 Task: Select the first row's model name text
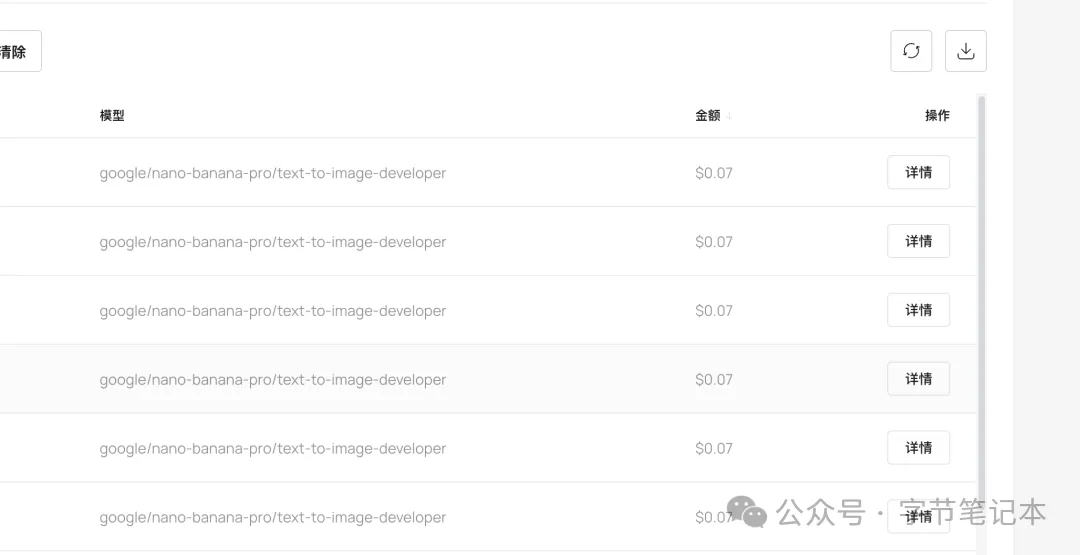click(272, 173)
